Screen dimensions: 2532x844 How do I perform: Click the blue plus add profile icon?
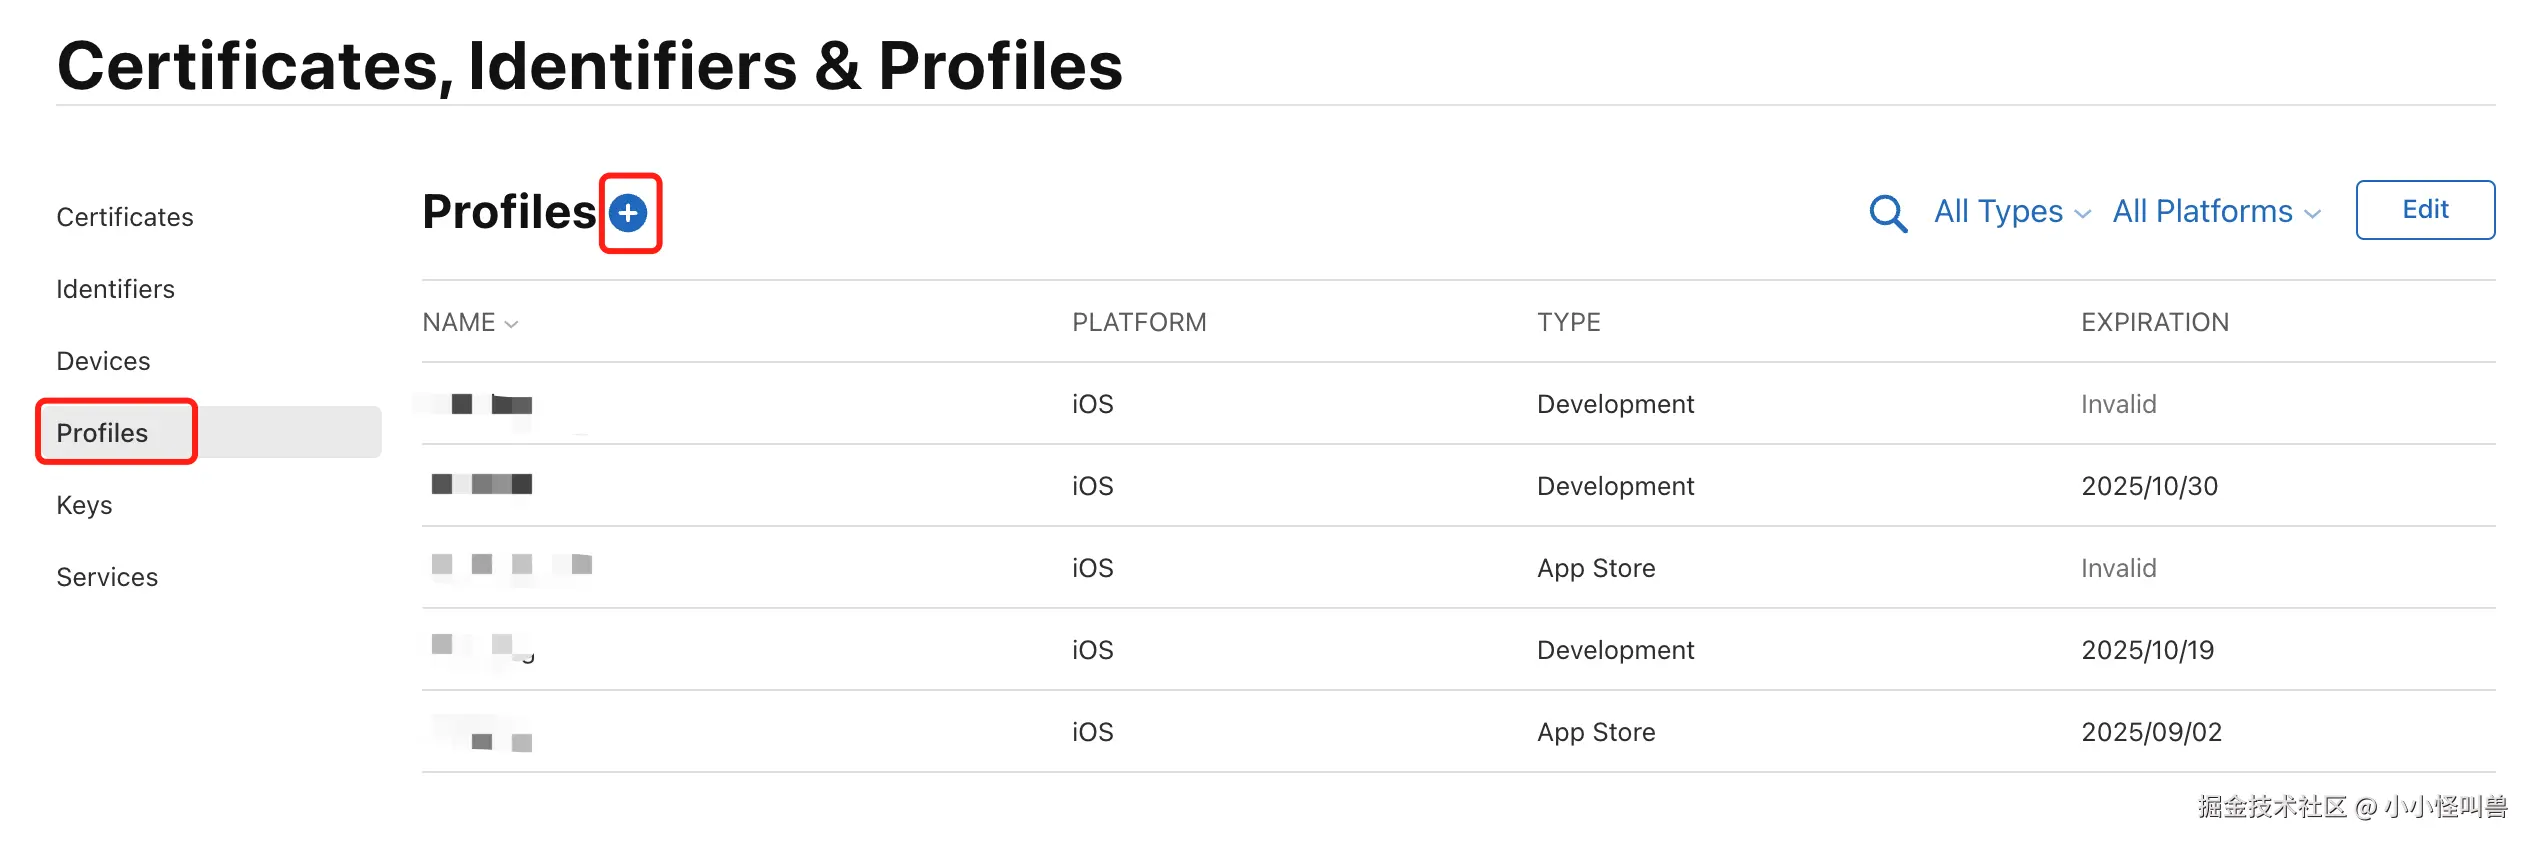(x=628, y=213)
